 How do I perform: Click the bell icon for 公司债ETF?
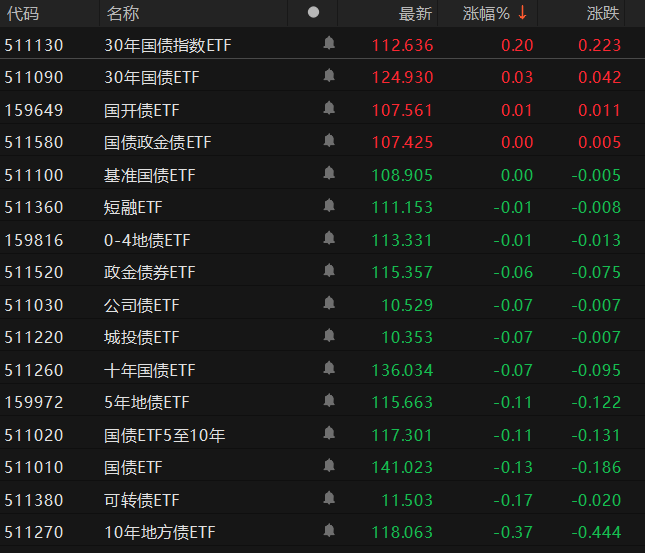click(x=329, y=304)
